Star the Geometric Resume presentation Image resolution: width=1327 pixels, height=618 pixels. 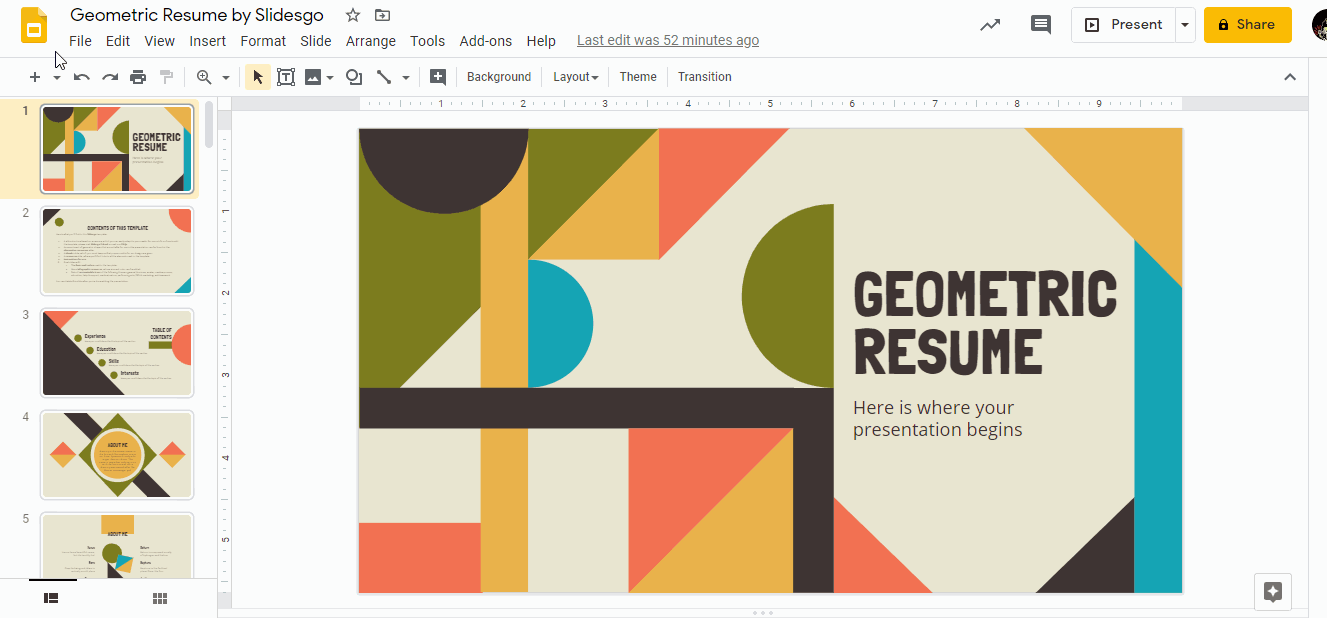[x=351, y=15]
